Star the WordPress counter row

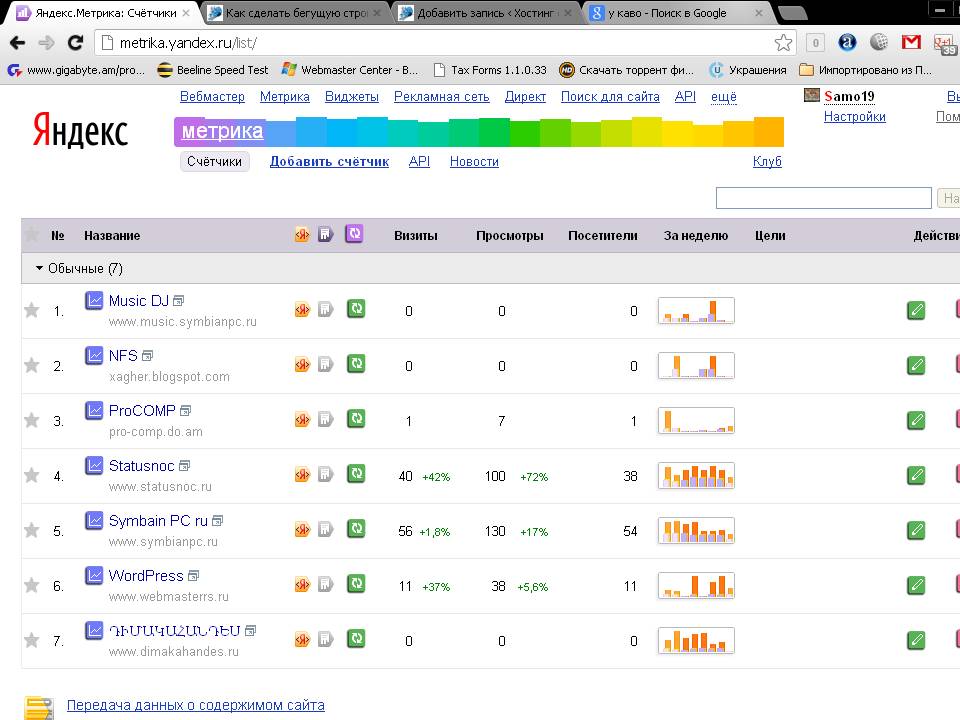point(32,585)
